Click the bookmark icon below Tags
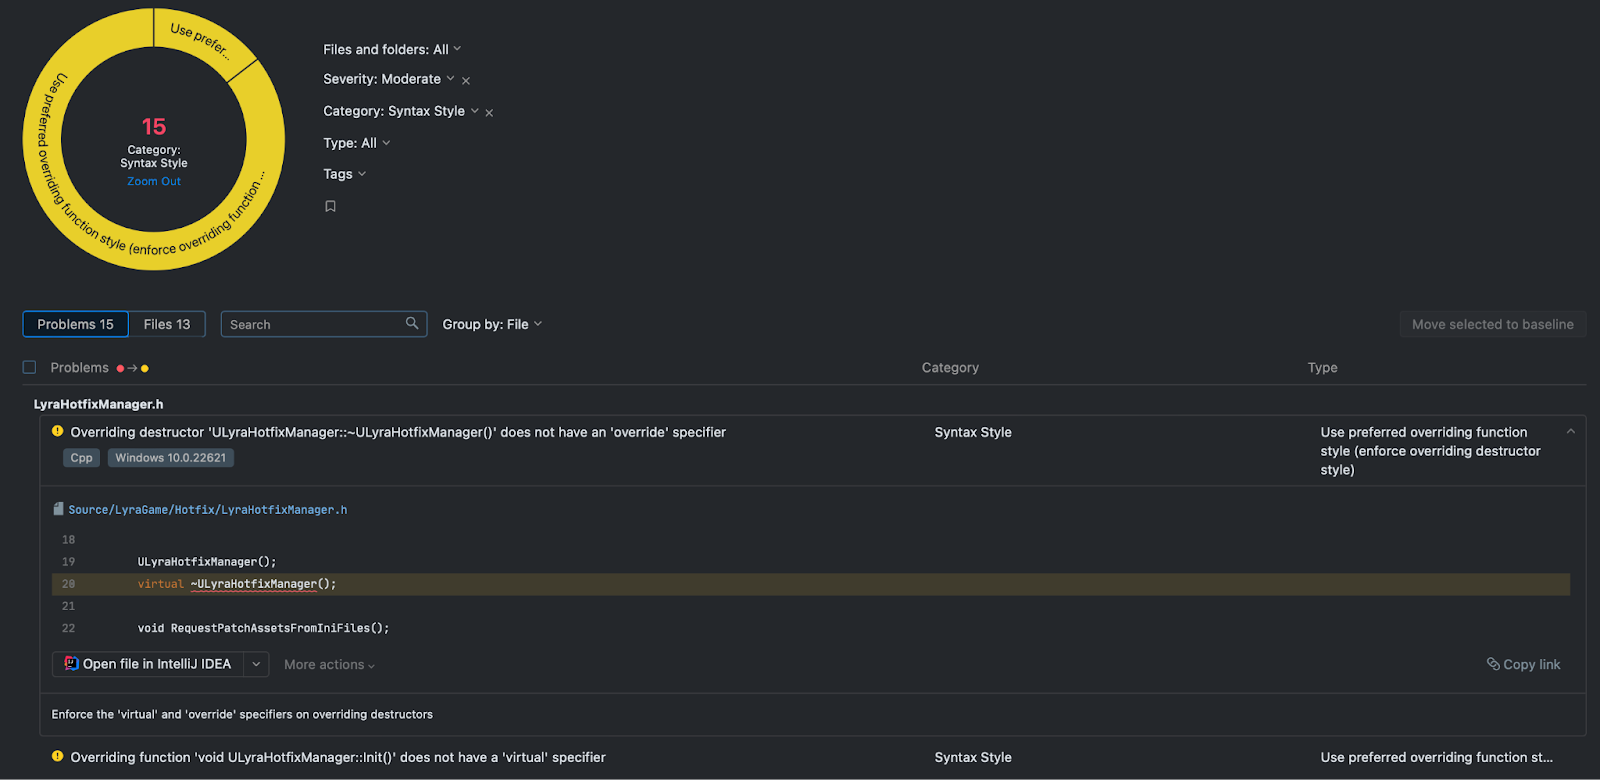 330,206
